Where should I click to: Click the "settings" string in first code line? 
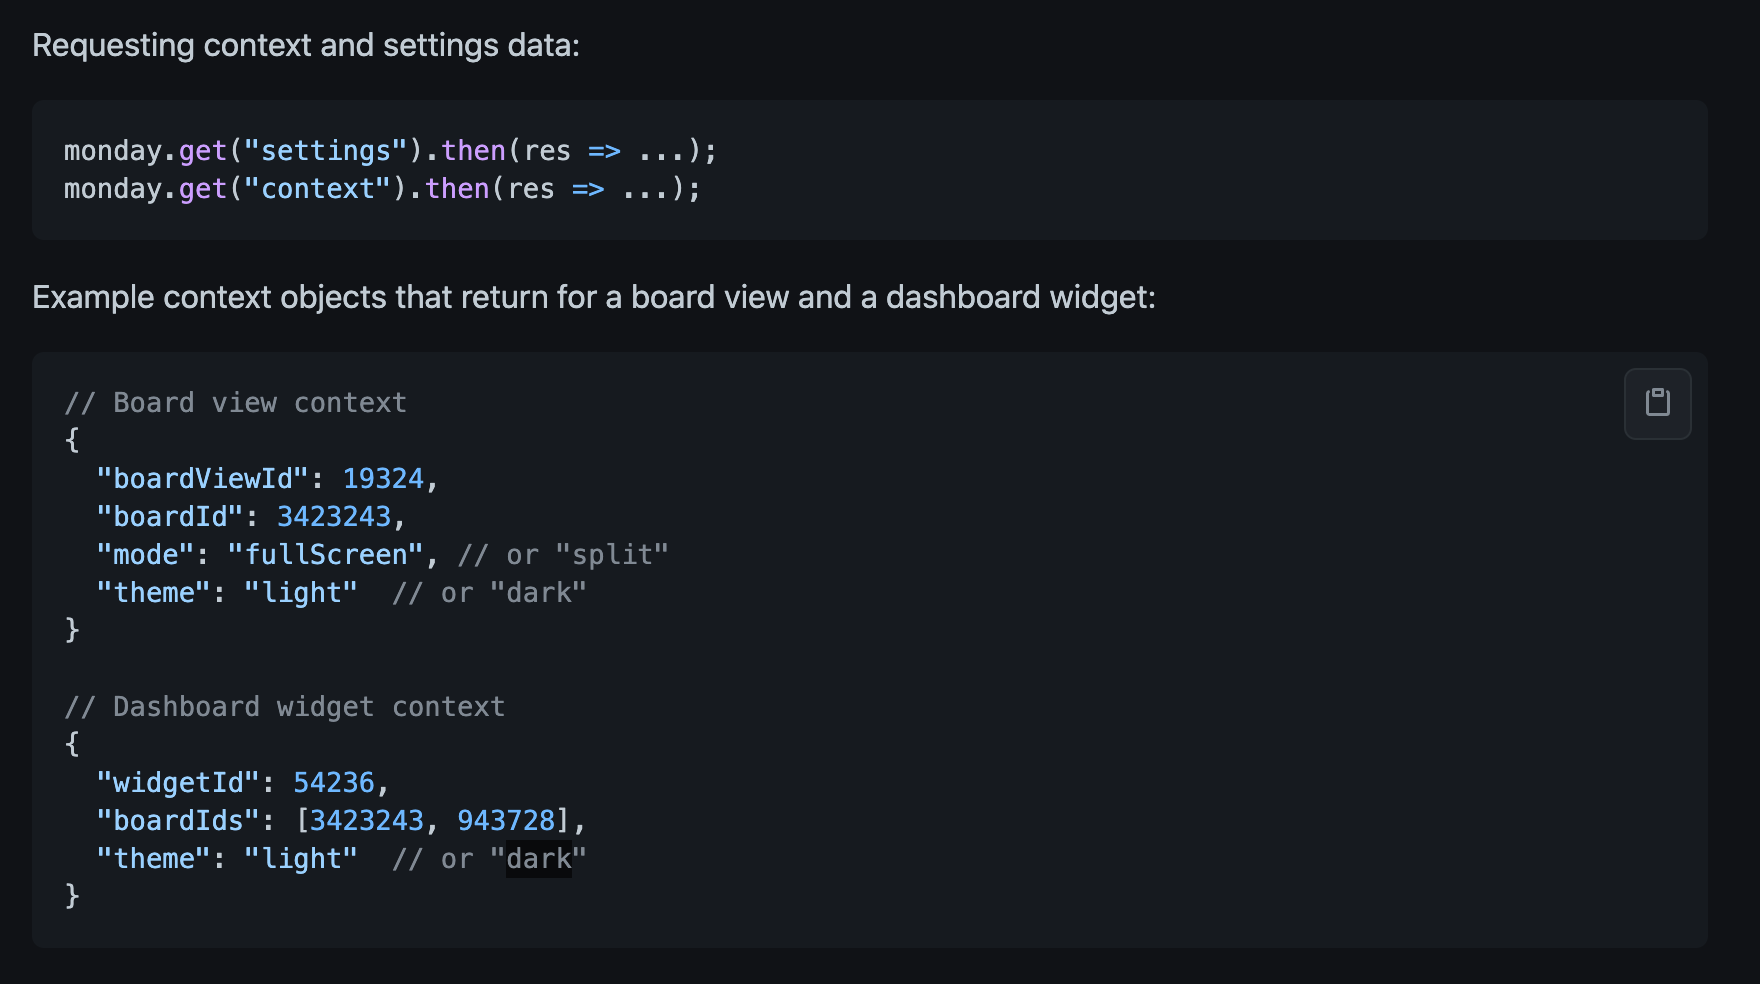(326, 151)
